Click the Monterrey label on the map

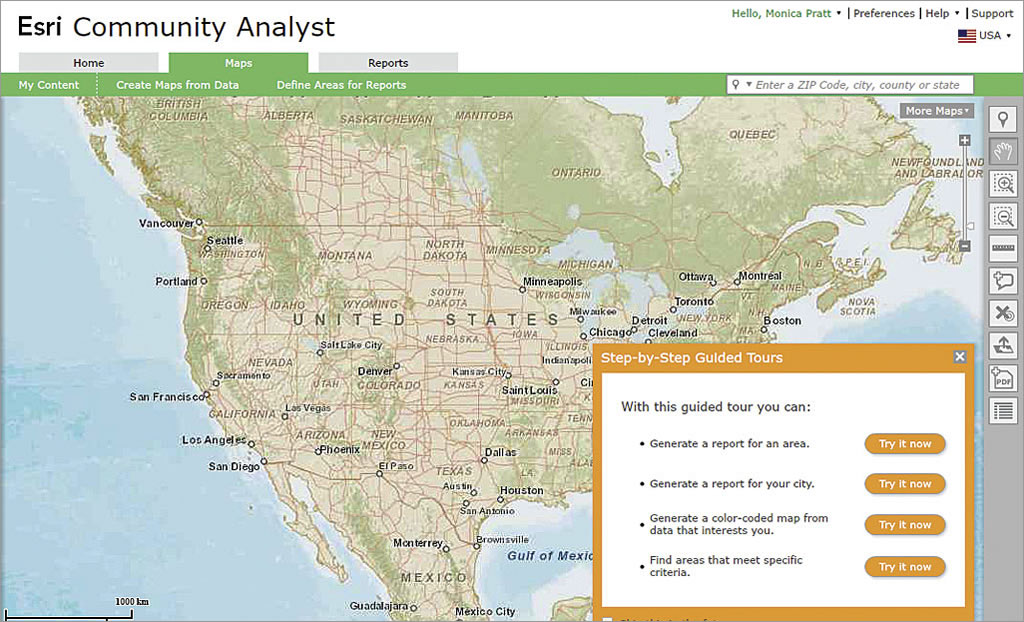pyautogui.click(x=418, y=544)
